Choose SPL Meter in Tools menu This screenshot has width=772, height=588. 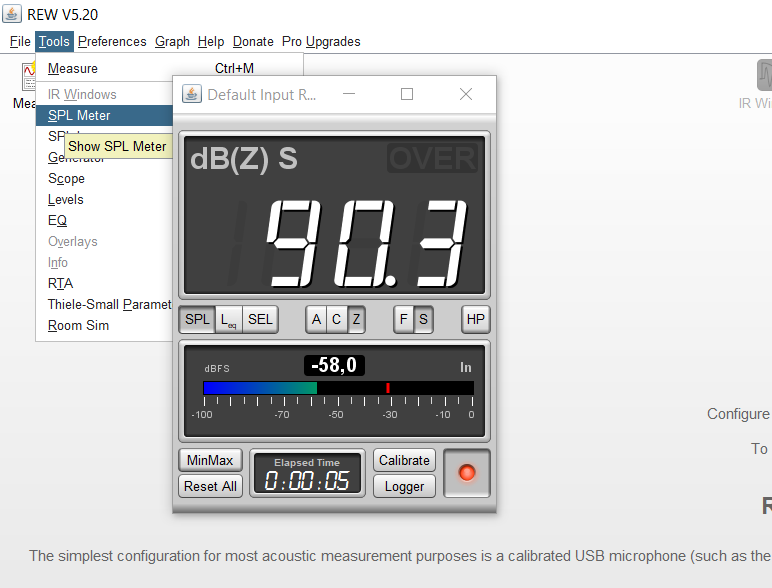coord(104,115)
